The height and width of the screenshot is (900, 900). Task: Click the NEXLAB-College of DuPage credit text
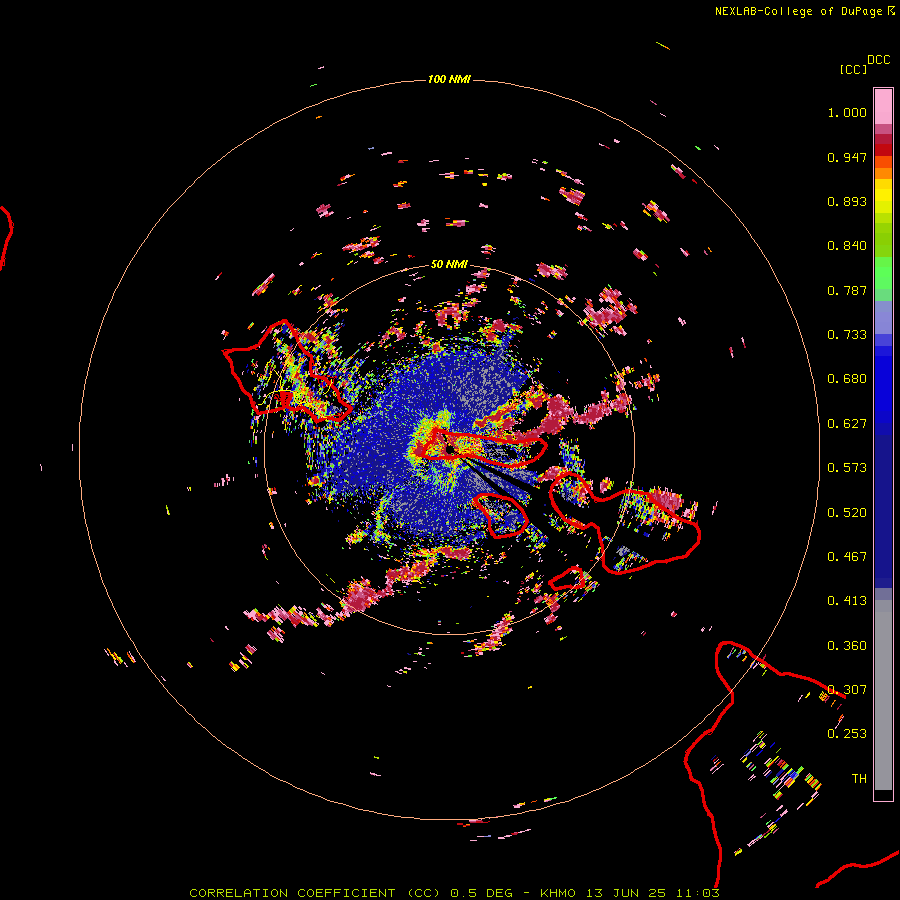point(804,11)
